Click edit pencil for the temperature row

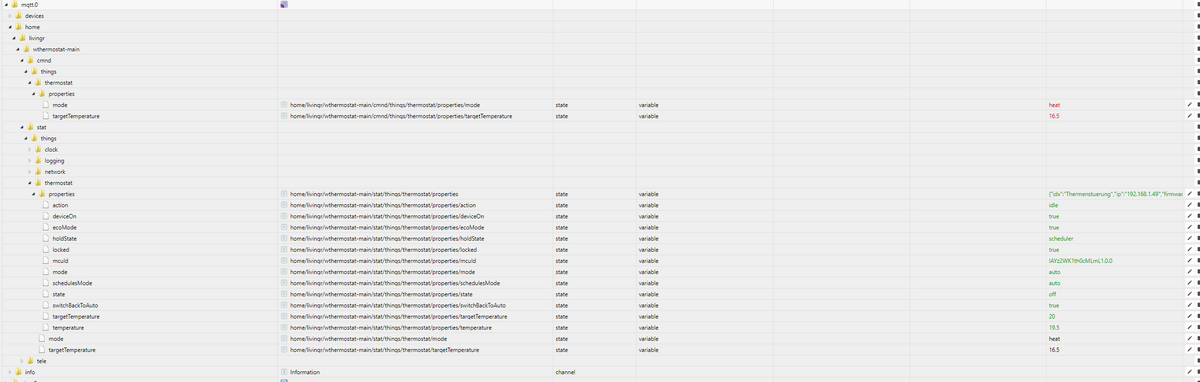[1189, 327]
